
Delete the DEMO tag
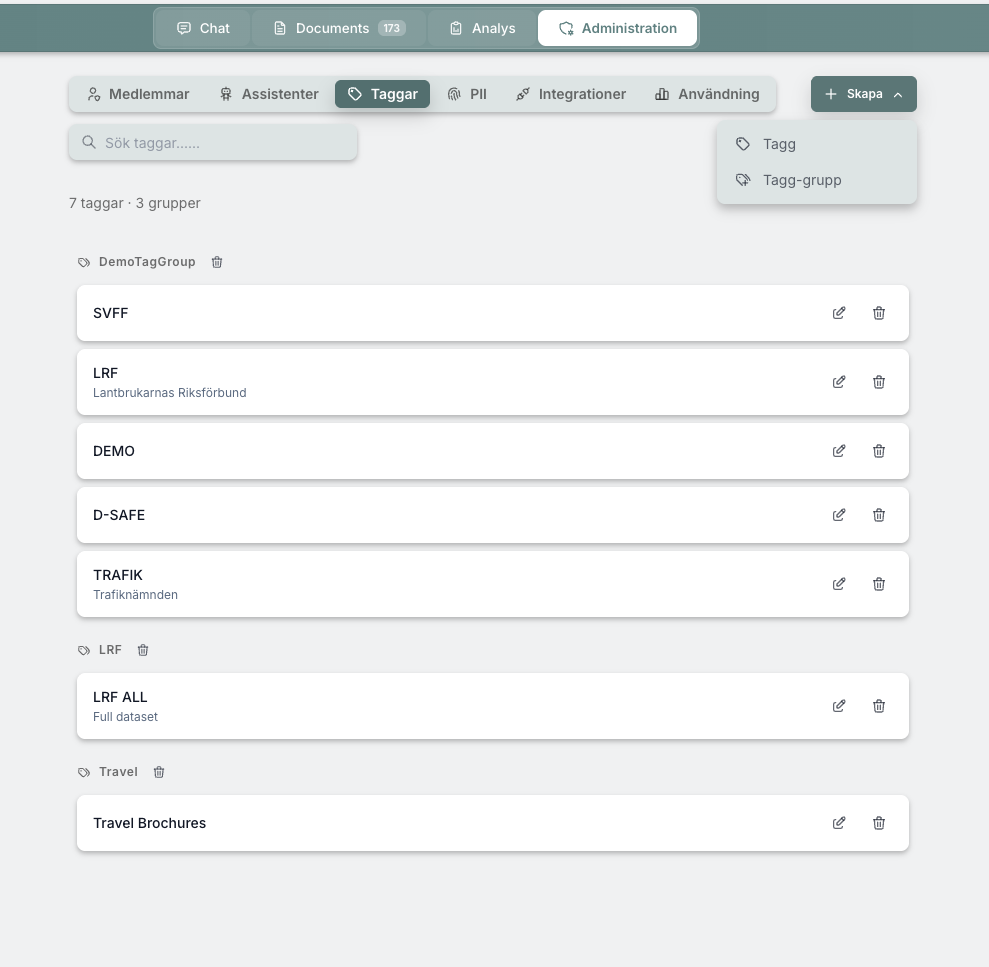pyautogui.click(x=879, y=451)
